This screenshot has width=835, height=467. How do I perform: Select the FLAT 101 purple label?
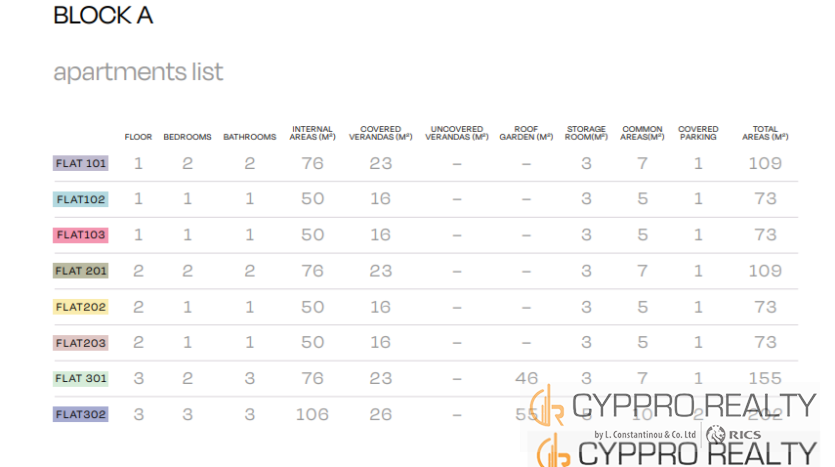(x=81, y=163)
